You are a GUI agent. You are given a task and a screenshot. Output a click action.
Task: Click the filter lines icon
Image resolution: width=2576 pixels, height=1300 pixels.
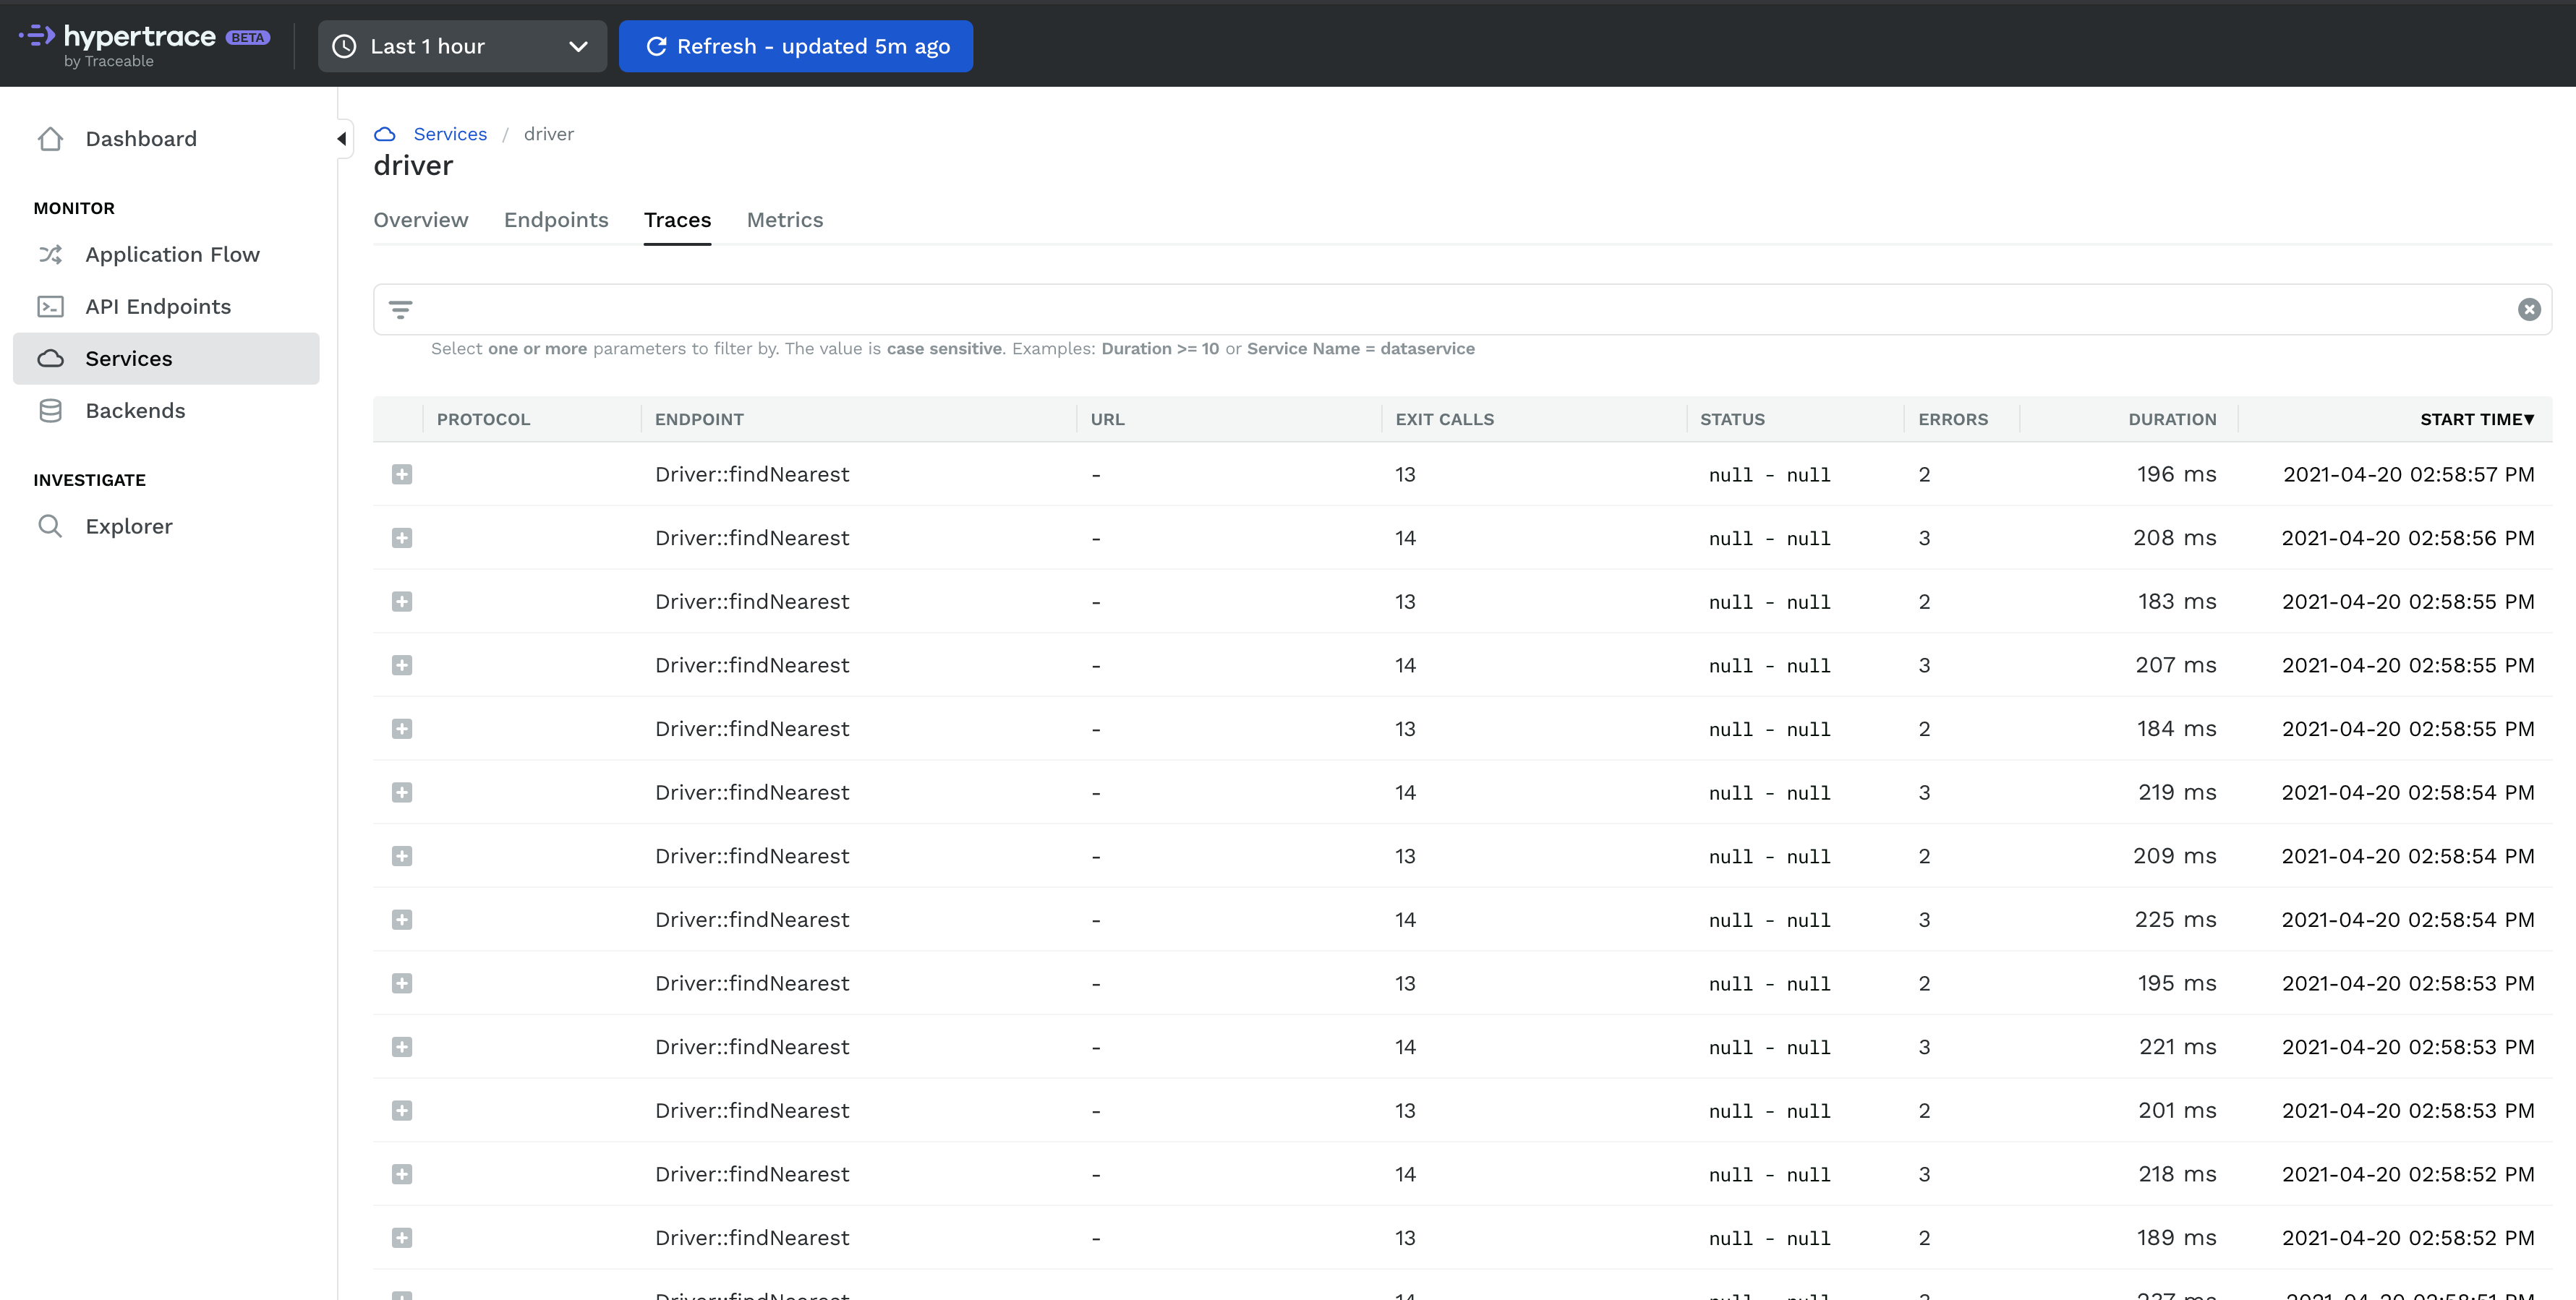point(400,310)
